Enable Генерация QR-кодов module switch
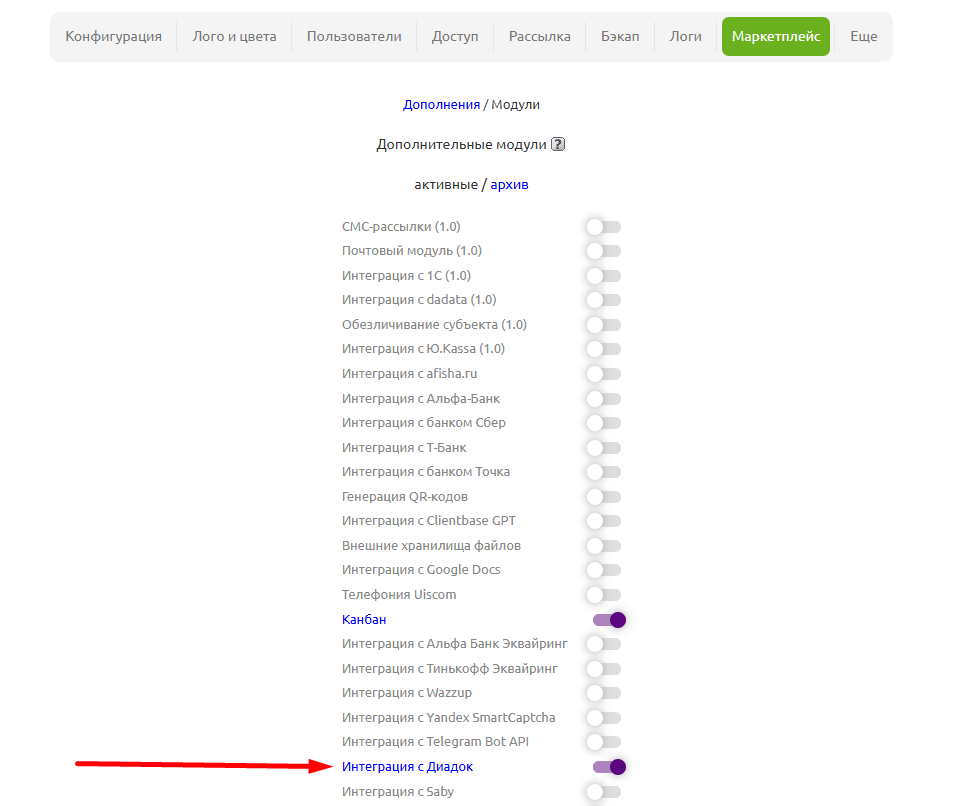Viewport: 958px width, 806px height. point(604,497)
